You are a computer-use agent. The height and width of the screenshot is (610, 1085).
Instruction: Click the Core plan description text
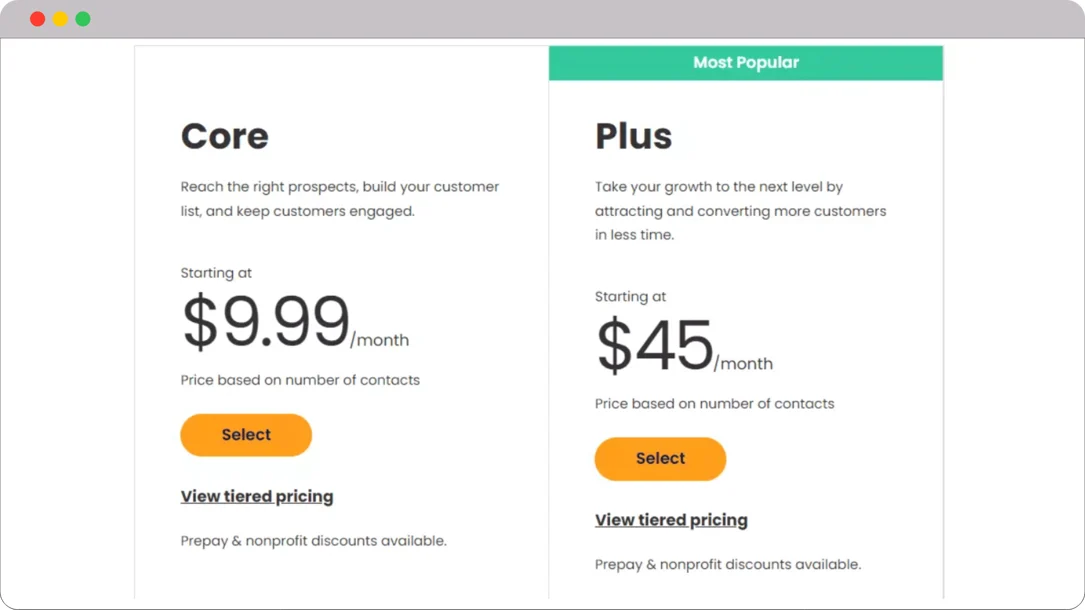coord(340,198)
